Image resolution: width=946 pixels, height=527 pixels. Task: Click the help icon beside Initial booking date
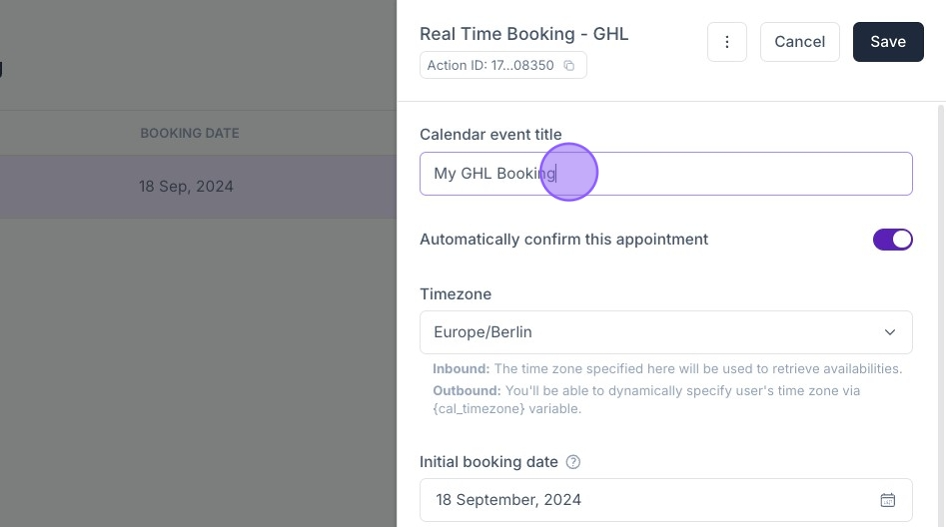(x=573, y=462)
